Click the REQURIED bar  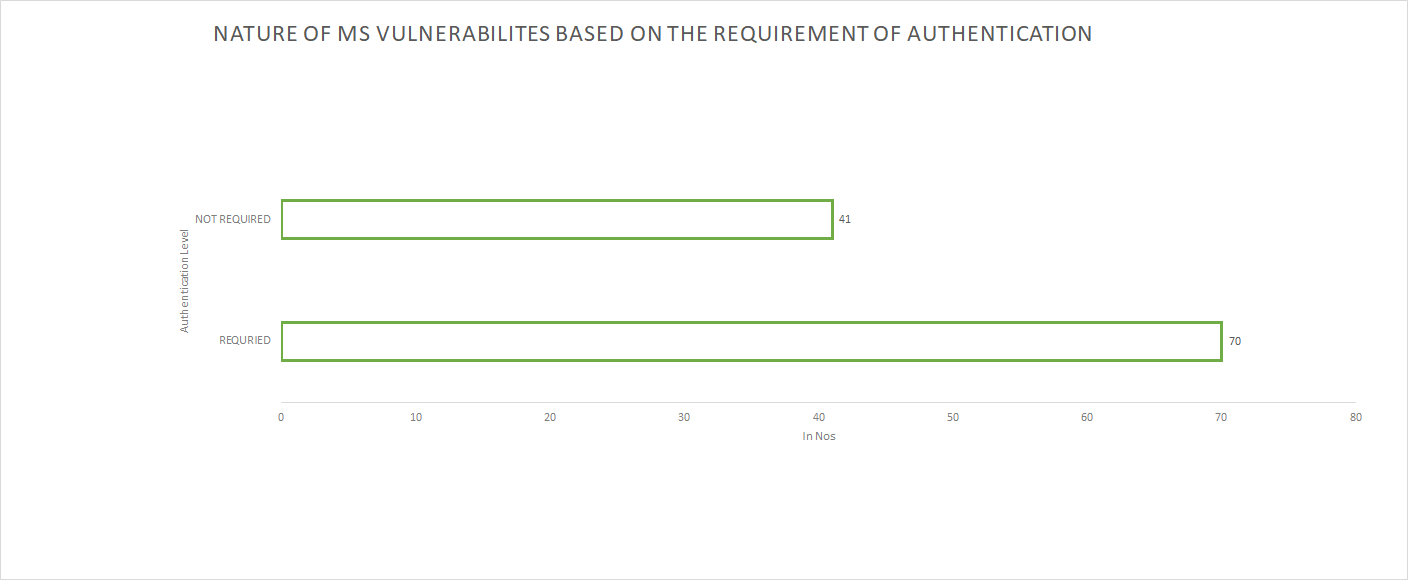pyautogui.click(x=751, y=341)
